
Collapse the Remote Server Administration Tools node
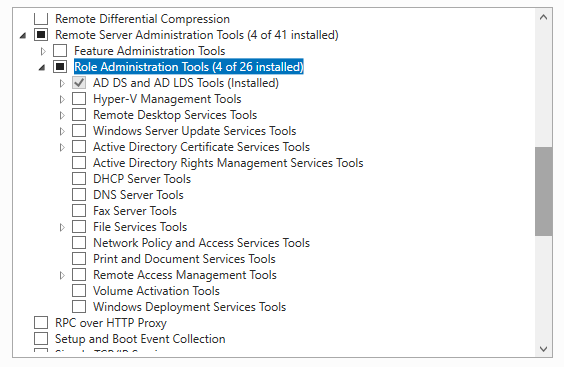pyautogui.click(x=23, y=35)
